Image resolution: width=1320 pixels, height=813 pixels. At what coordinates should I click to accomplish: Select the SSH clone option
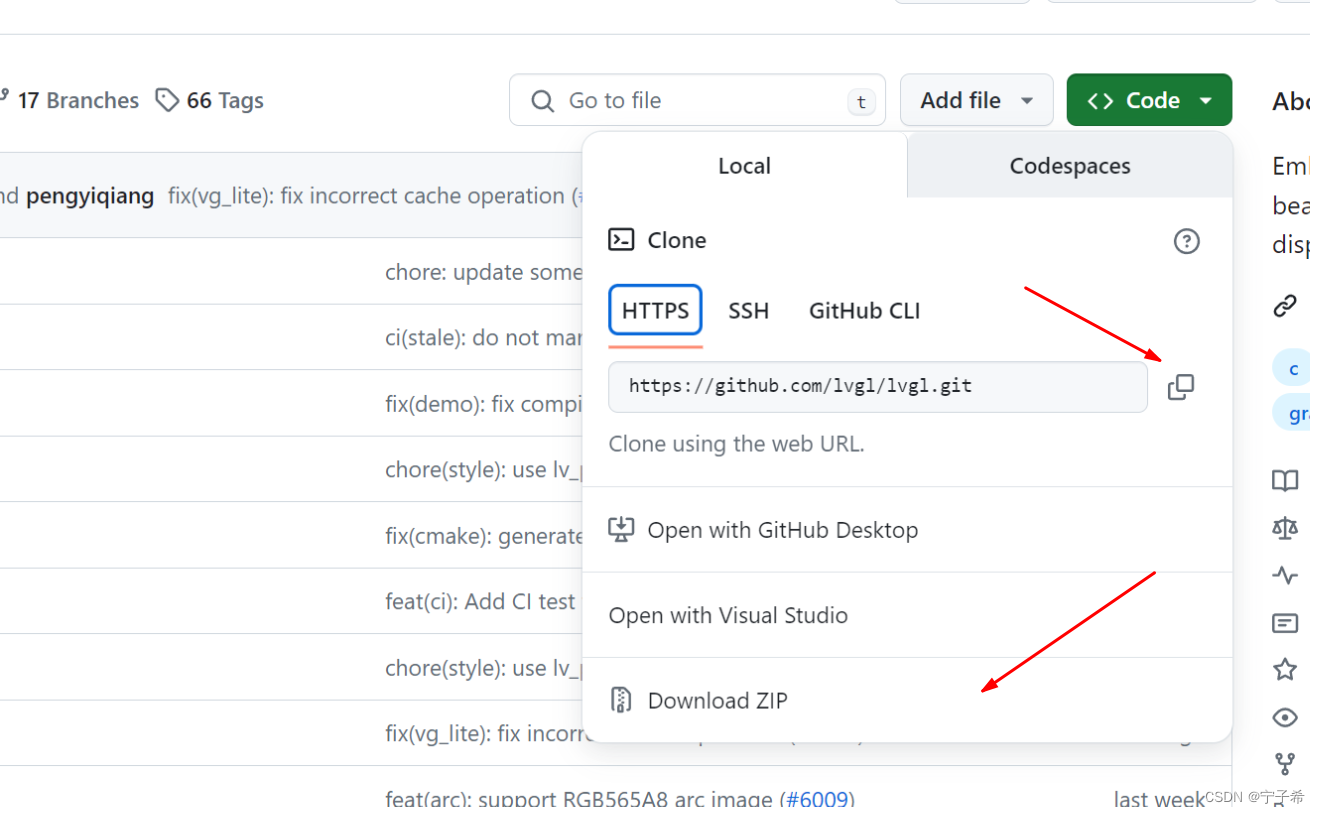pyautogui.click(x=748, y=311)
